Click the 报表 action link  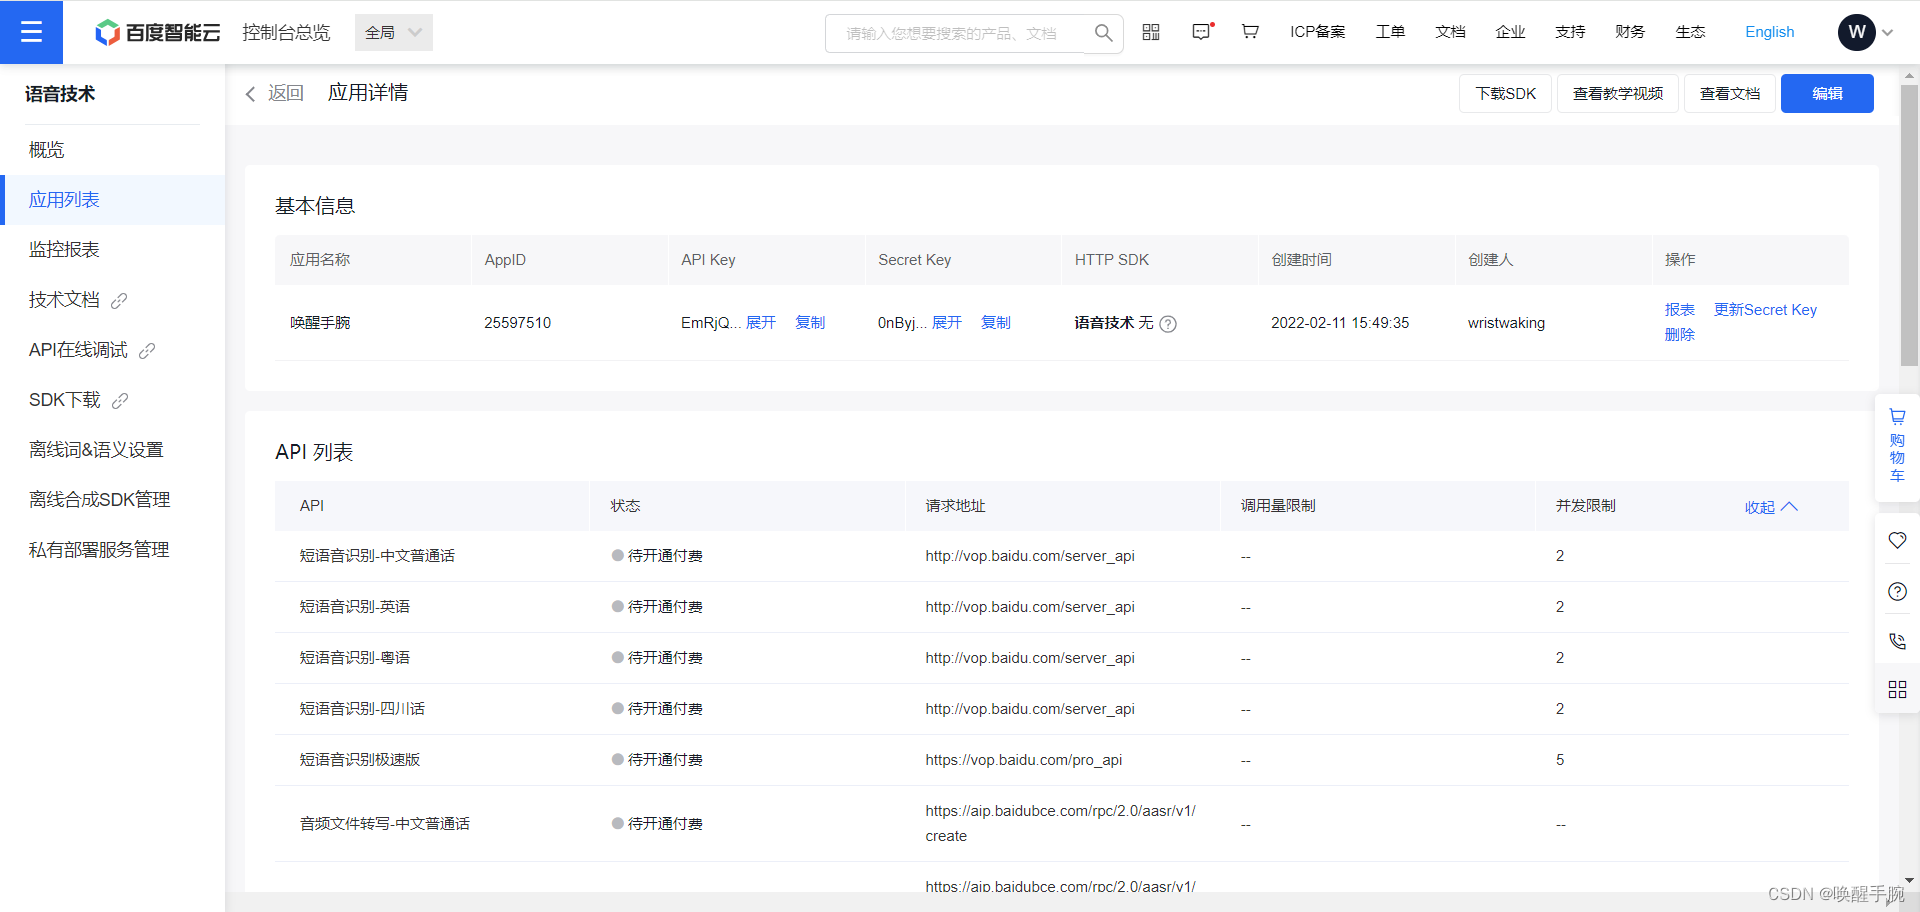tap(1680, 310)
